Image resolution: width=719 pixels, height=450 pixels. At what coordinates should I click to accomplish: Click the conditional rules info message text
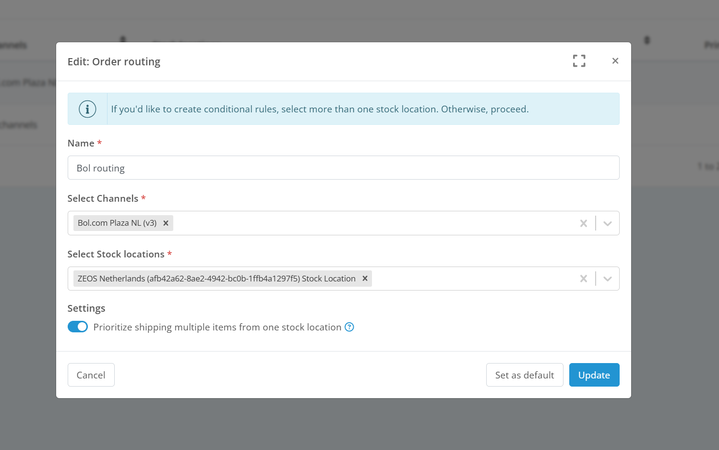[x=320, y=109]
